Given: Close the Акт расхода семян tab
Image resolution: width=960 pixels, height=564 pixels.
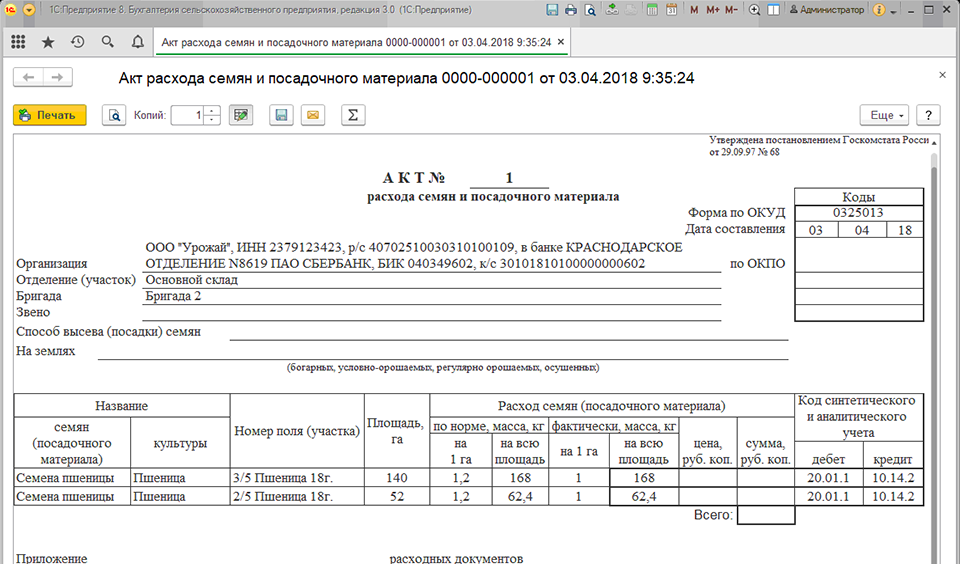Looking at the screenshot, I should pos(561,42).
